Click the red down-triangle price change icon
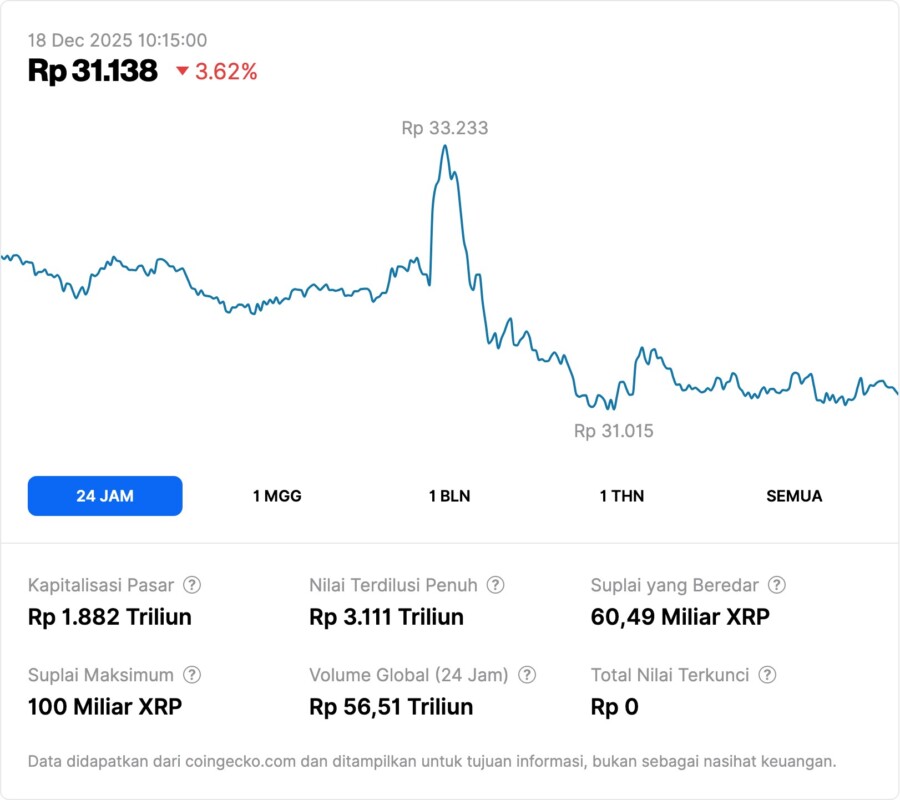 click(x=182, y=72)
